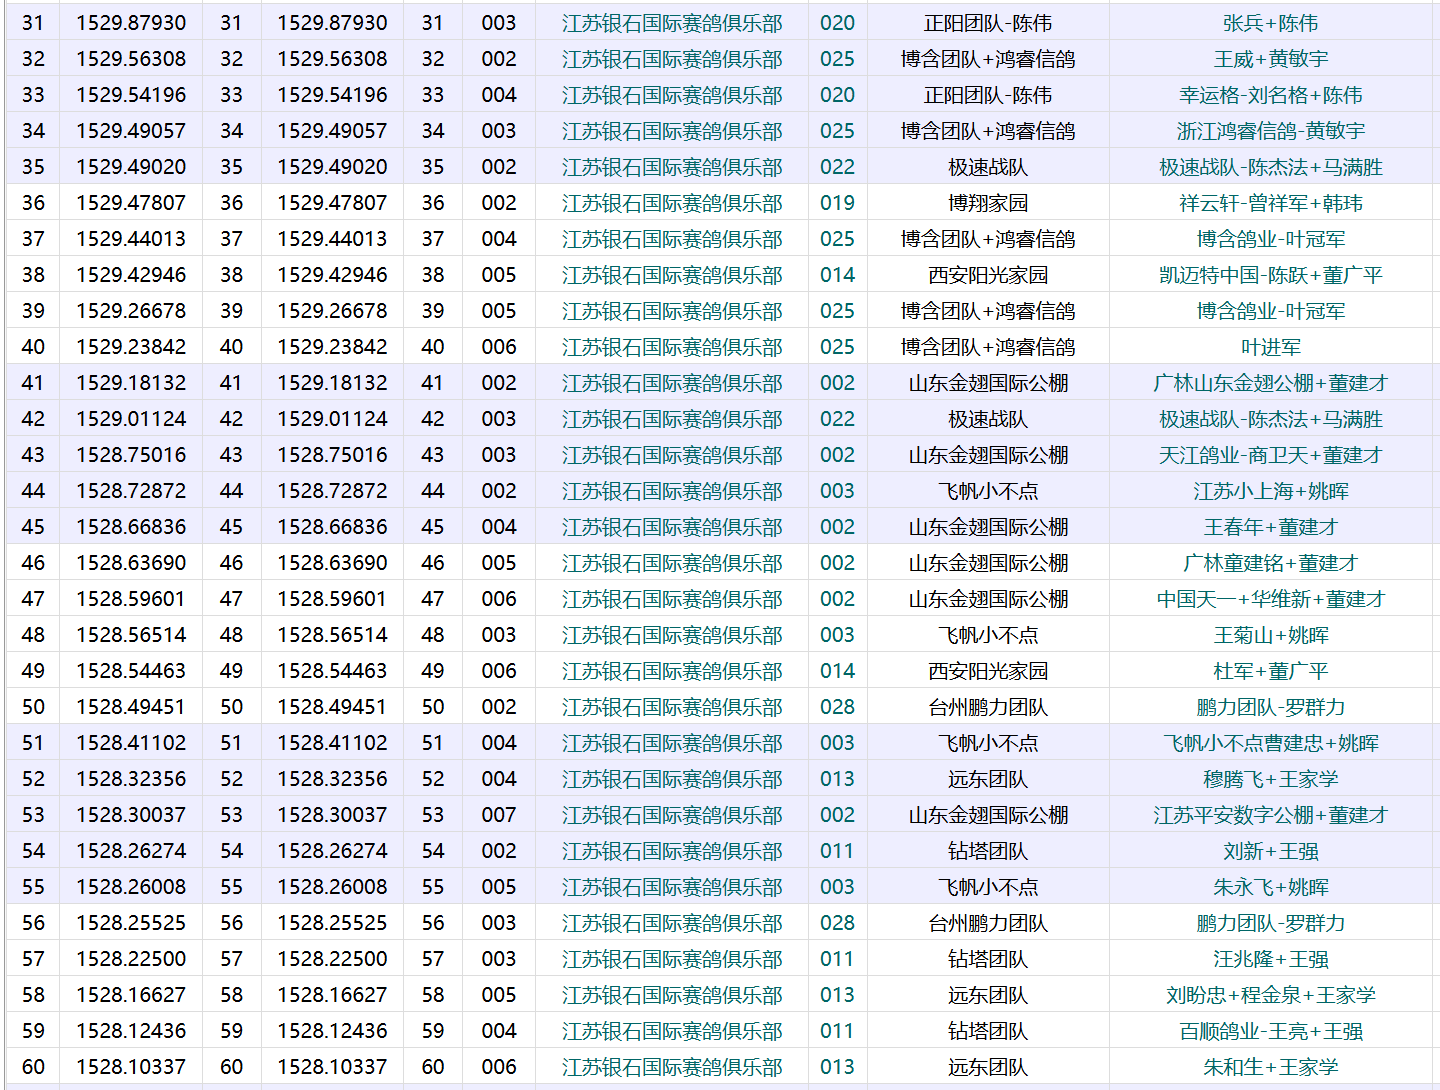Open owner link 张兵+陈伟

tap(1270, 23)
